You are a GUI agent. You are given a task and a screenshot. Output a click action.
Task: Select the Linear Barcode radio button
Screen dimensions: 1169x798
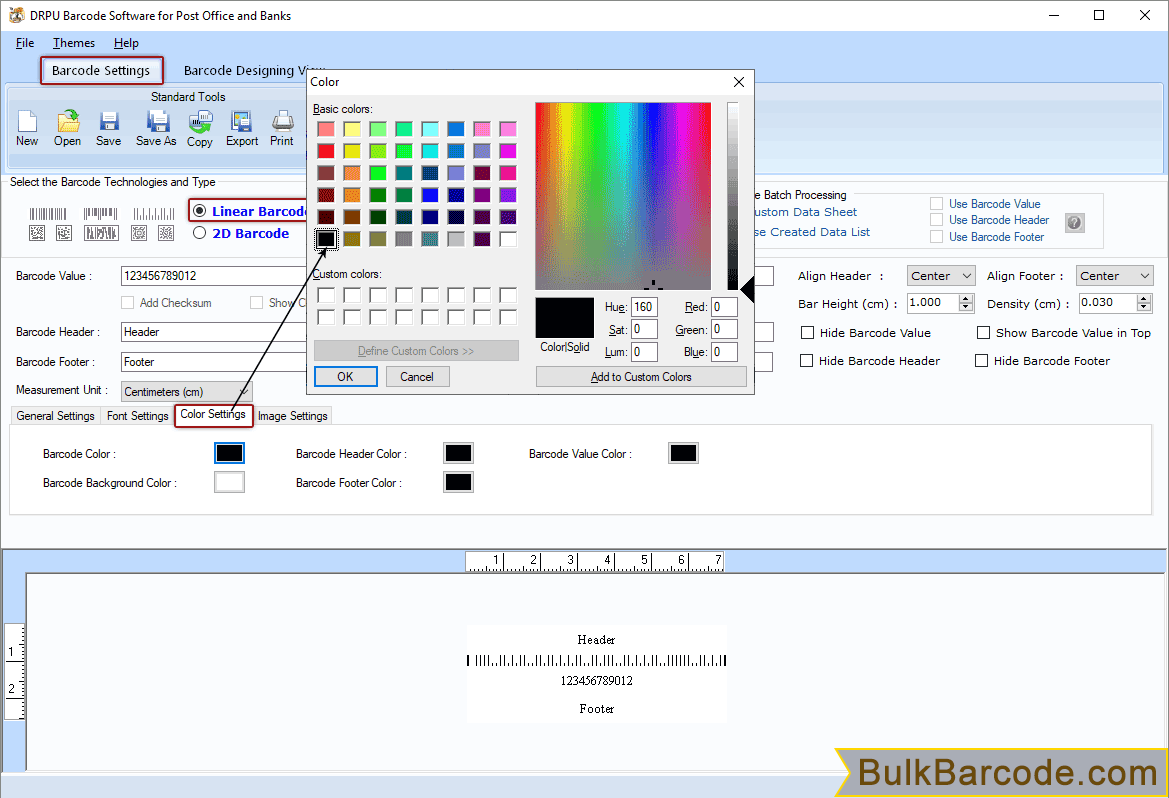199,211
